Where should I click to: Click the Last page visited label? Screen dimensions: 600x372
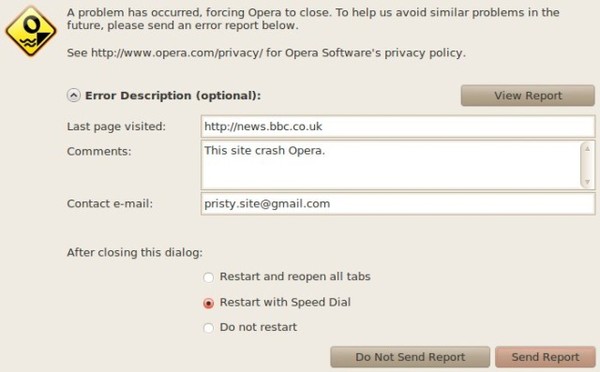pos(116,127)
